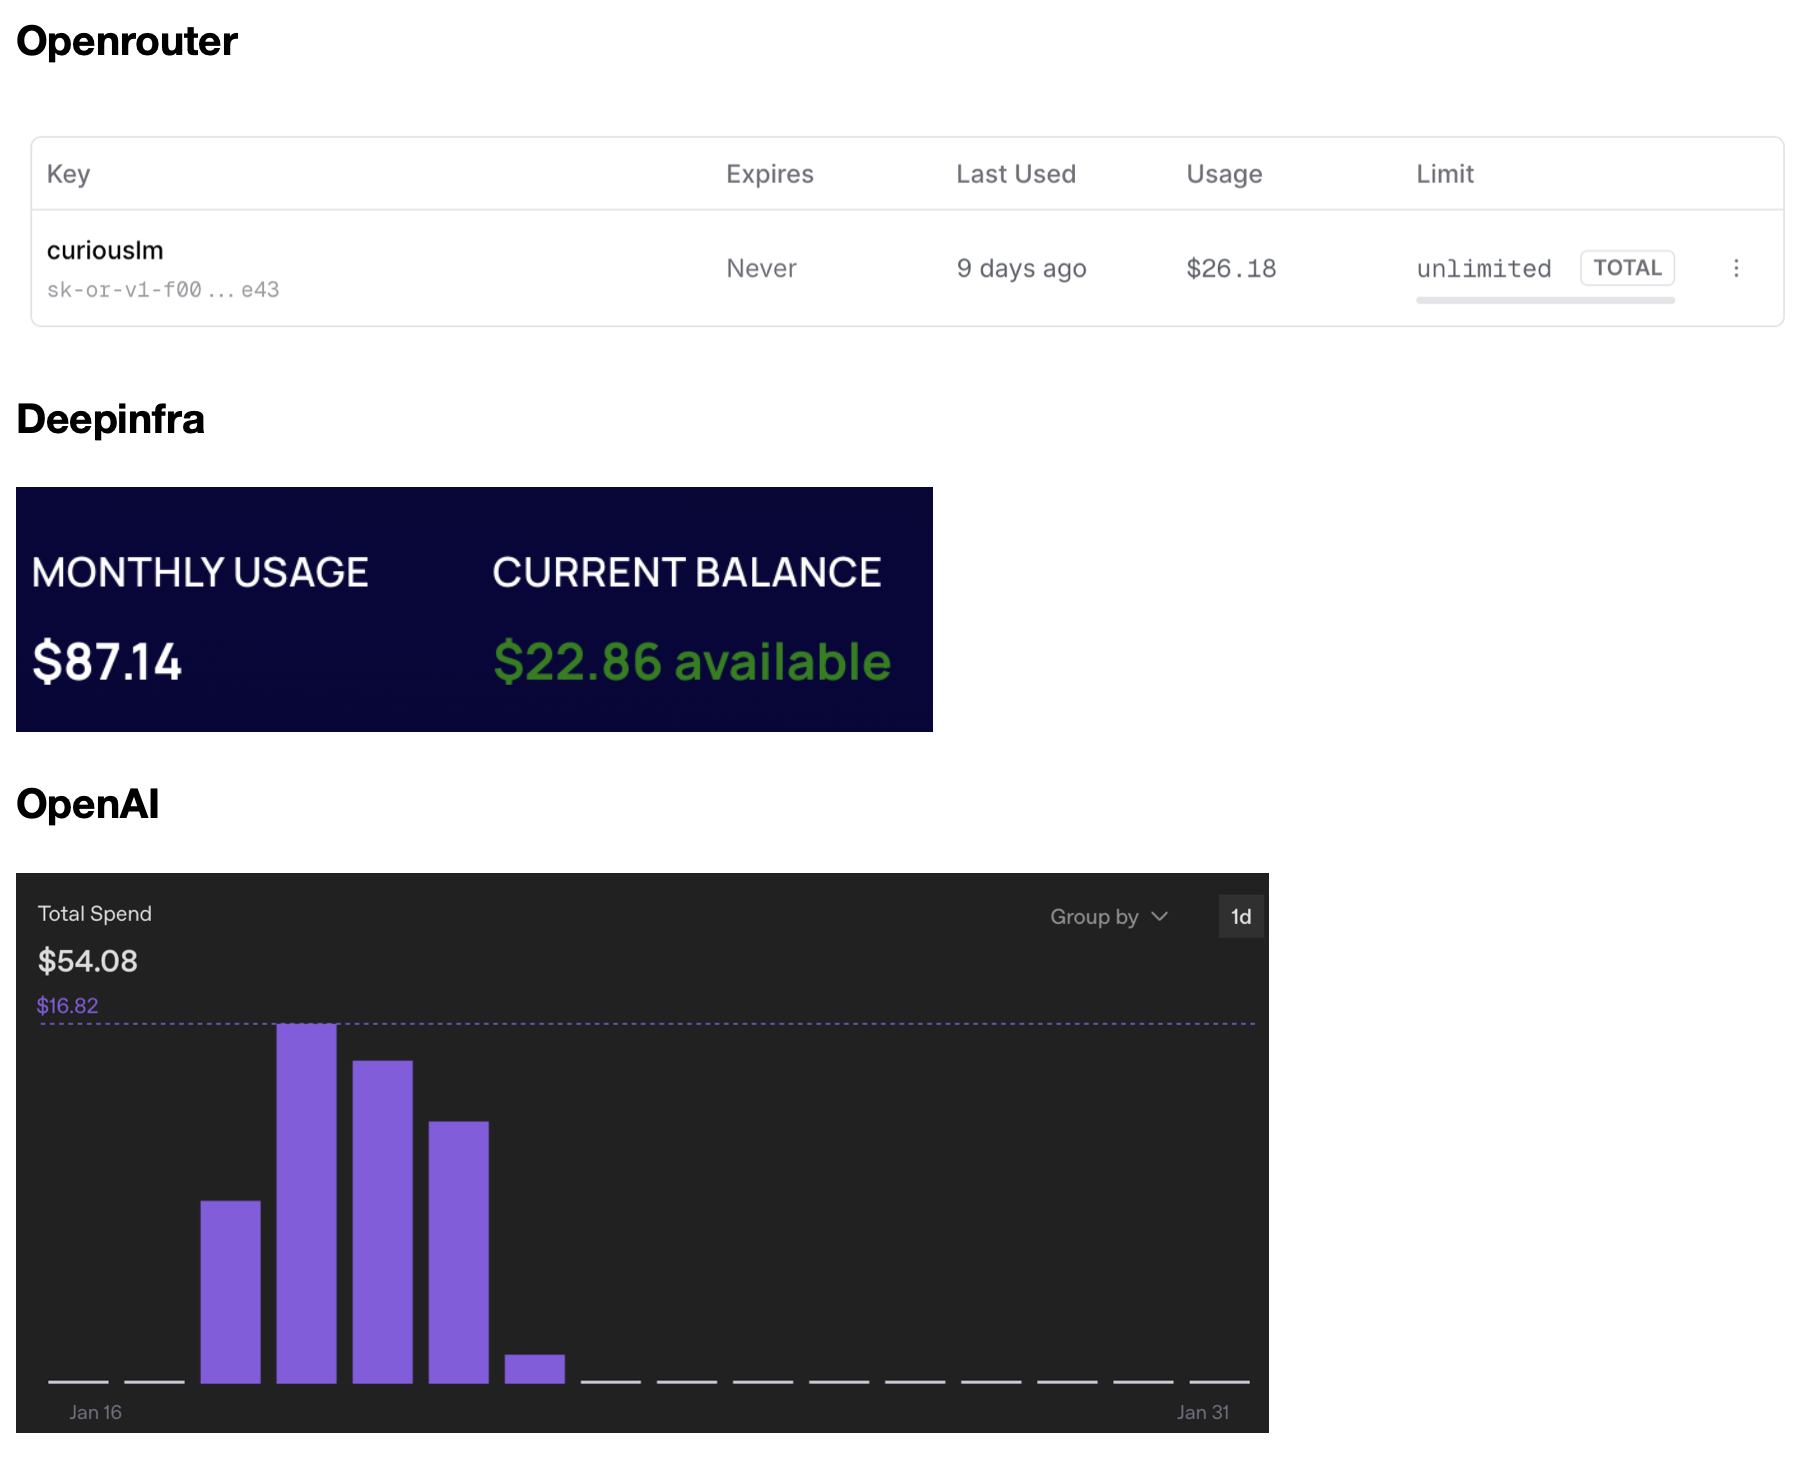Click the unlimited limit value
This screenshot has width=1816, height=1462.
[1484, 268]
